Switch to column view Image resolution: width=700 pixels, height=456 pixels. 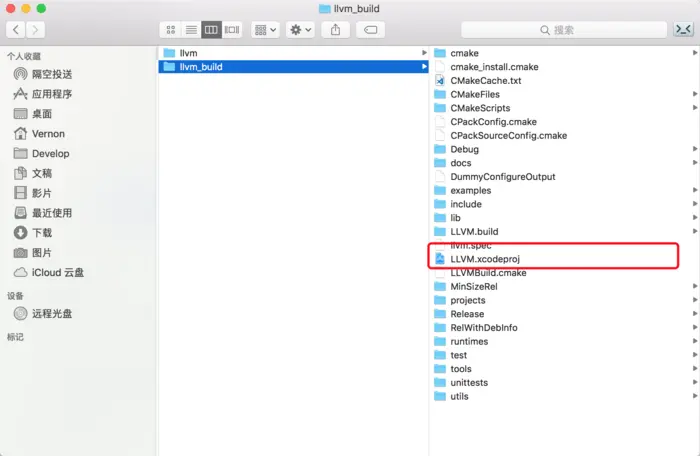[211, 30]
